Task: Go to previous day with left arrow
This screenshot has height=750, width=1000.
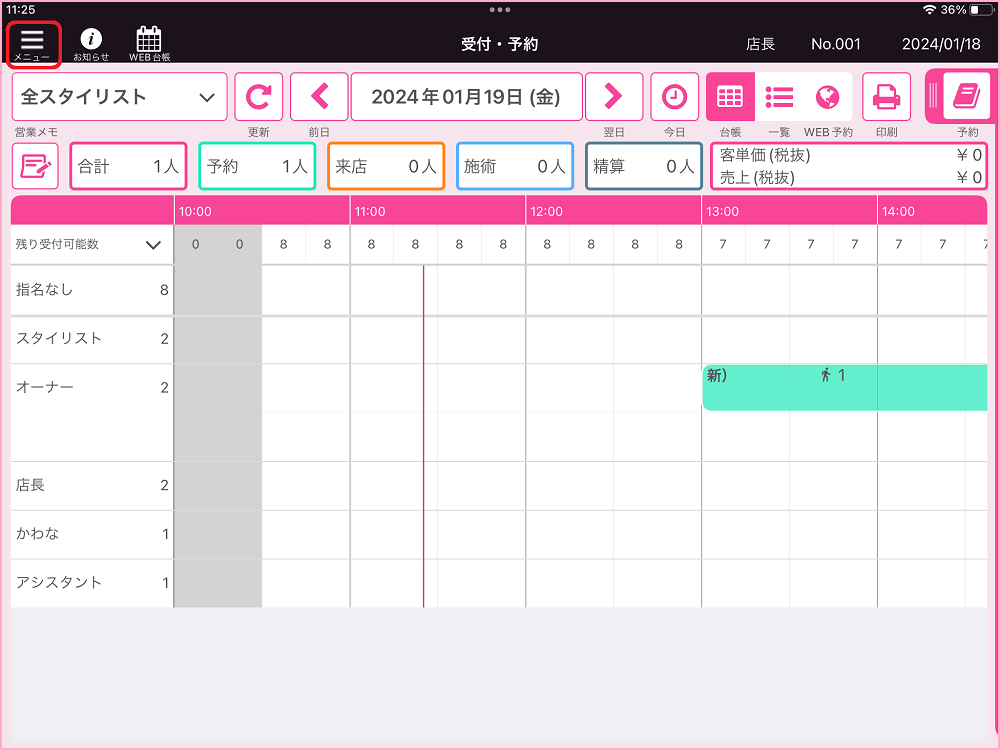Action: (x=320, y=97)
